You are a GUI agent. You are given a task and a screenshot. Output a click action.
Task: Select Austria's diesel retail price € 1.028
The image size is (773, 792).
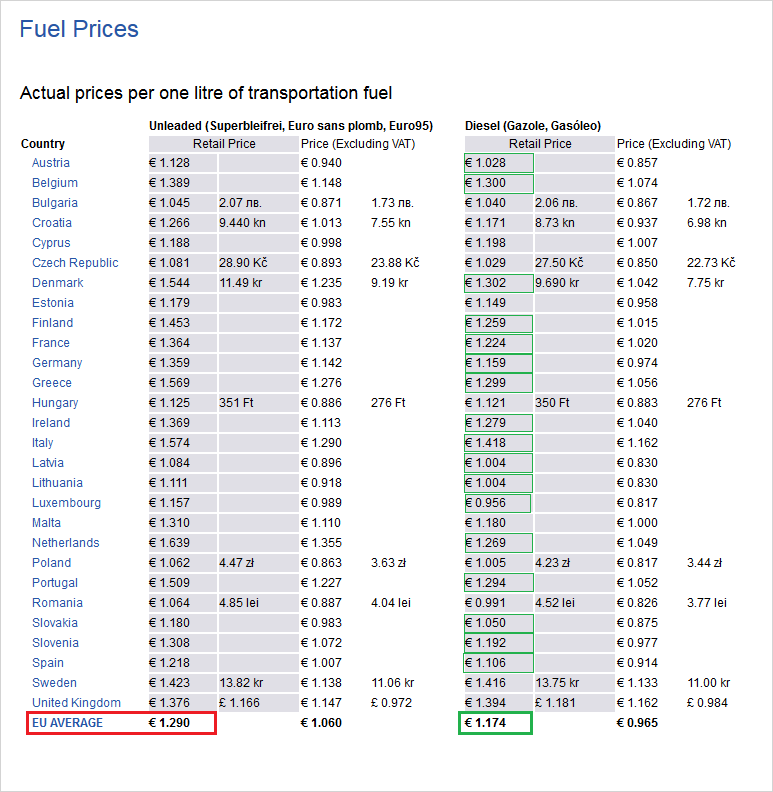click(499, 163)
